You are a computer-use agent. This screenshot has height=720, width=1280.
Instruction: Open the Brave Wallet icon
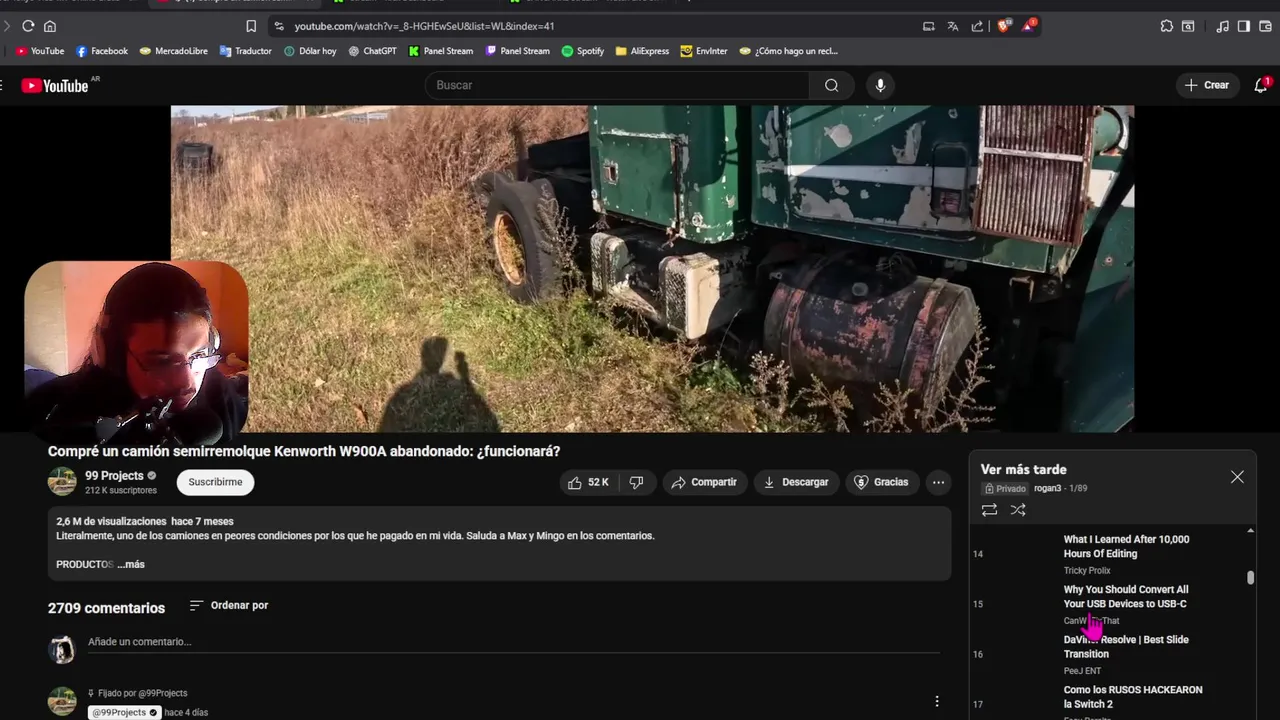click(1264, 26)
